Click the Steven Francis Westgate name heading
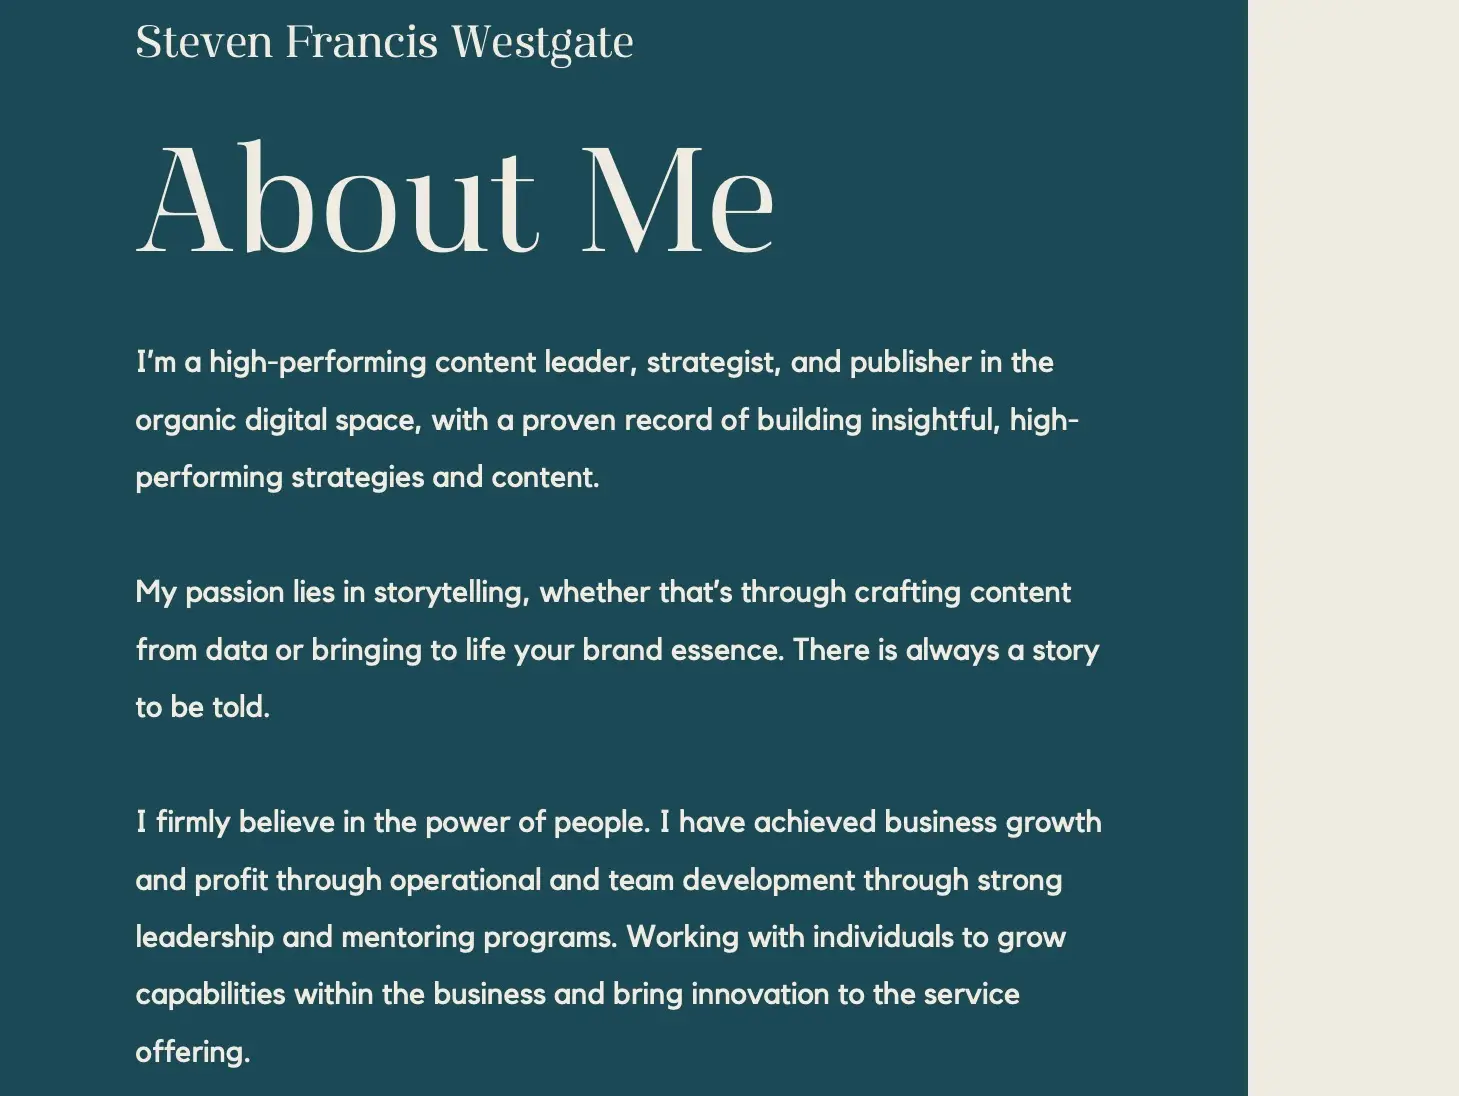Screen dimensions: 1459x1096 pos(384,43)
